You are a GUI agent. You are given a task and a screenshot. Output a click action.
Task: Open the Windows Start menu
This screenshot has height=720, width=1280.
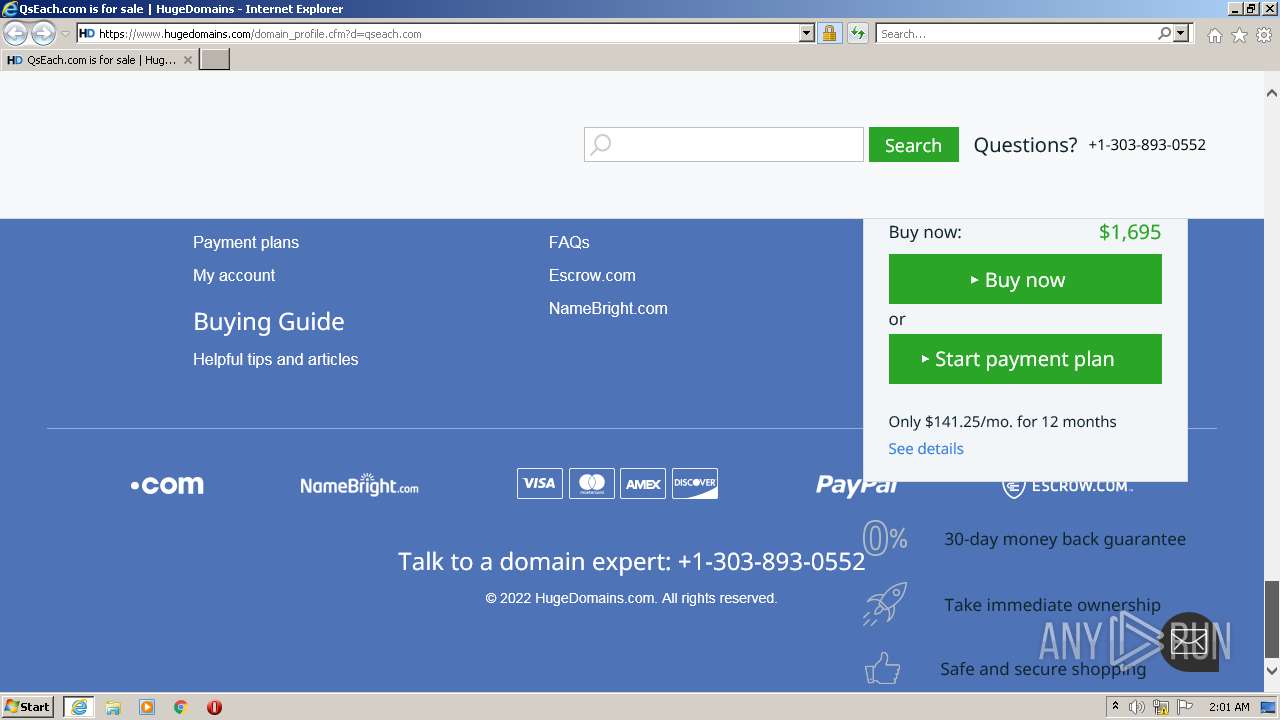point(27,707)
